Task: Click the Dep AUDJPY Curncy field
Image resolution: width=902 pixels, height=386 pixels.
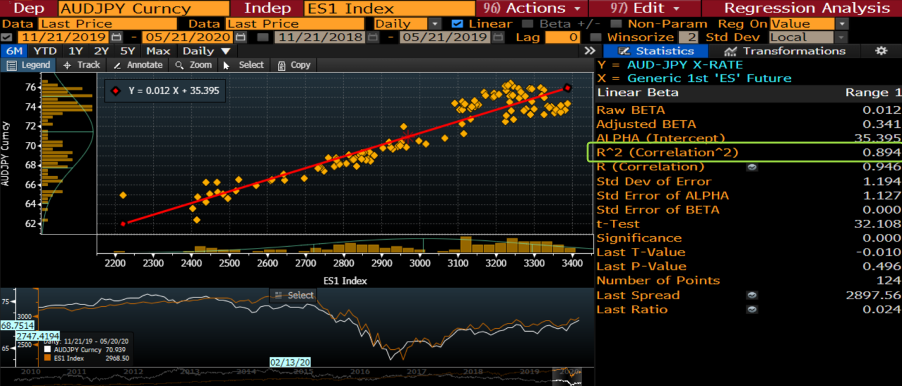Action: click(143, 8)
